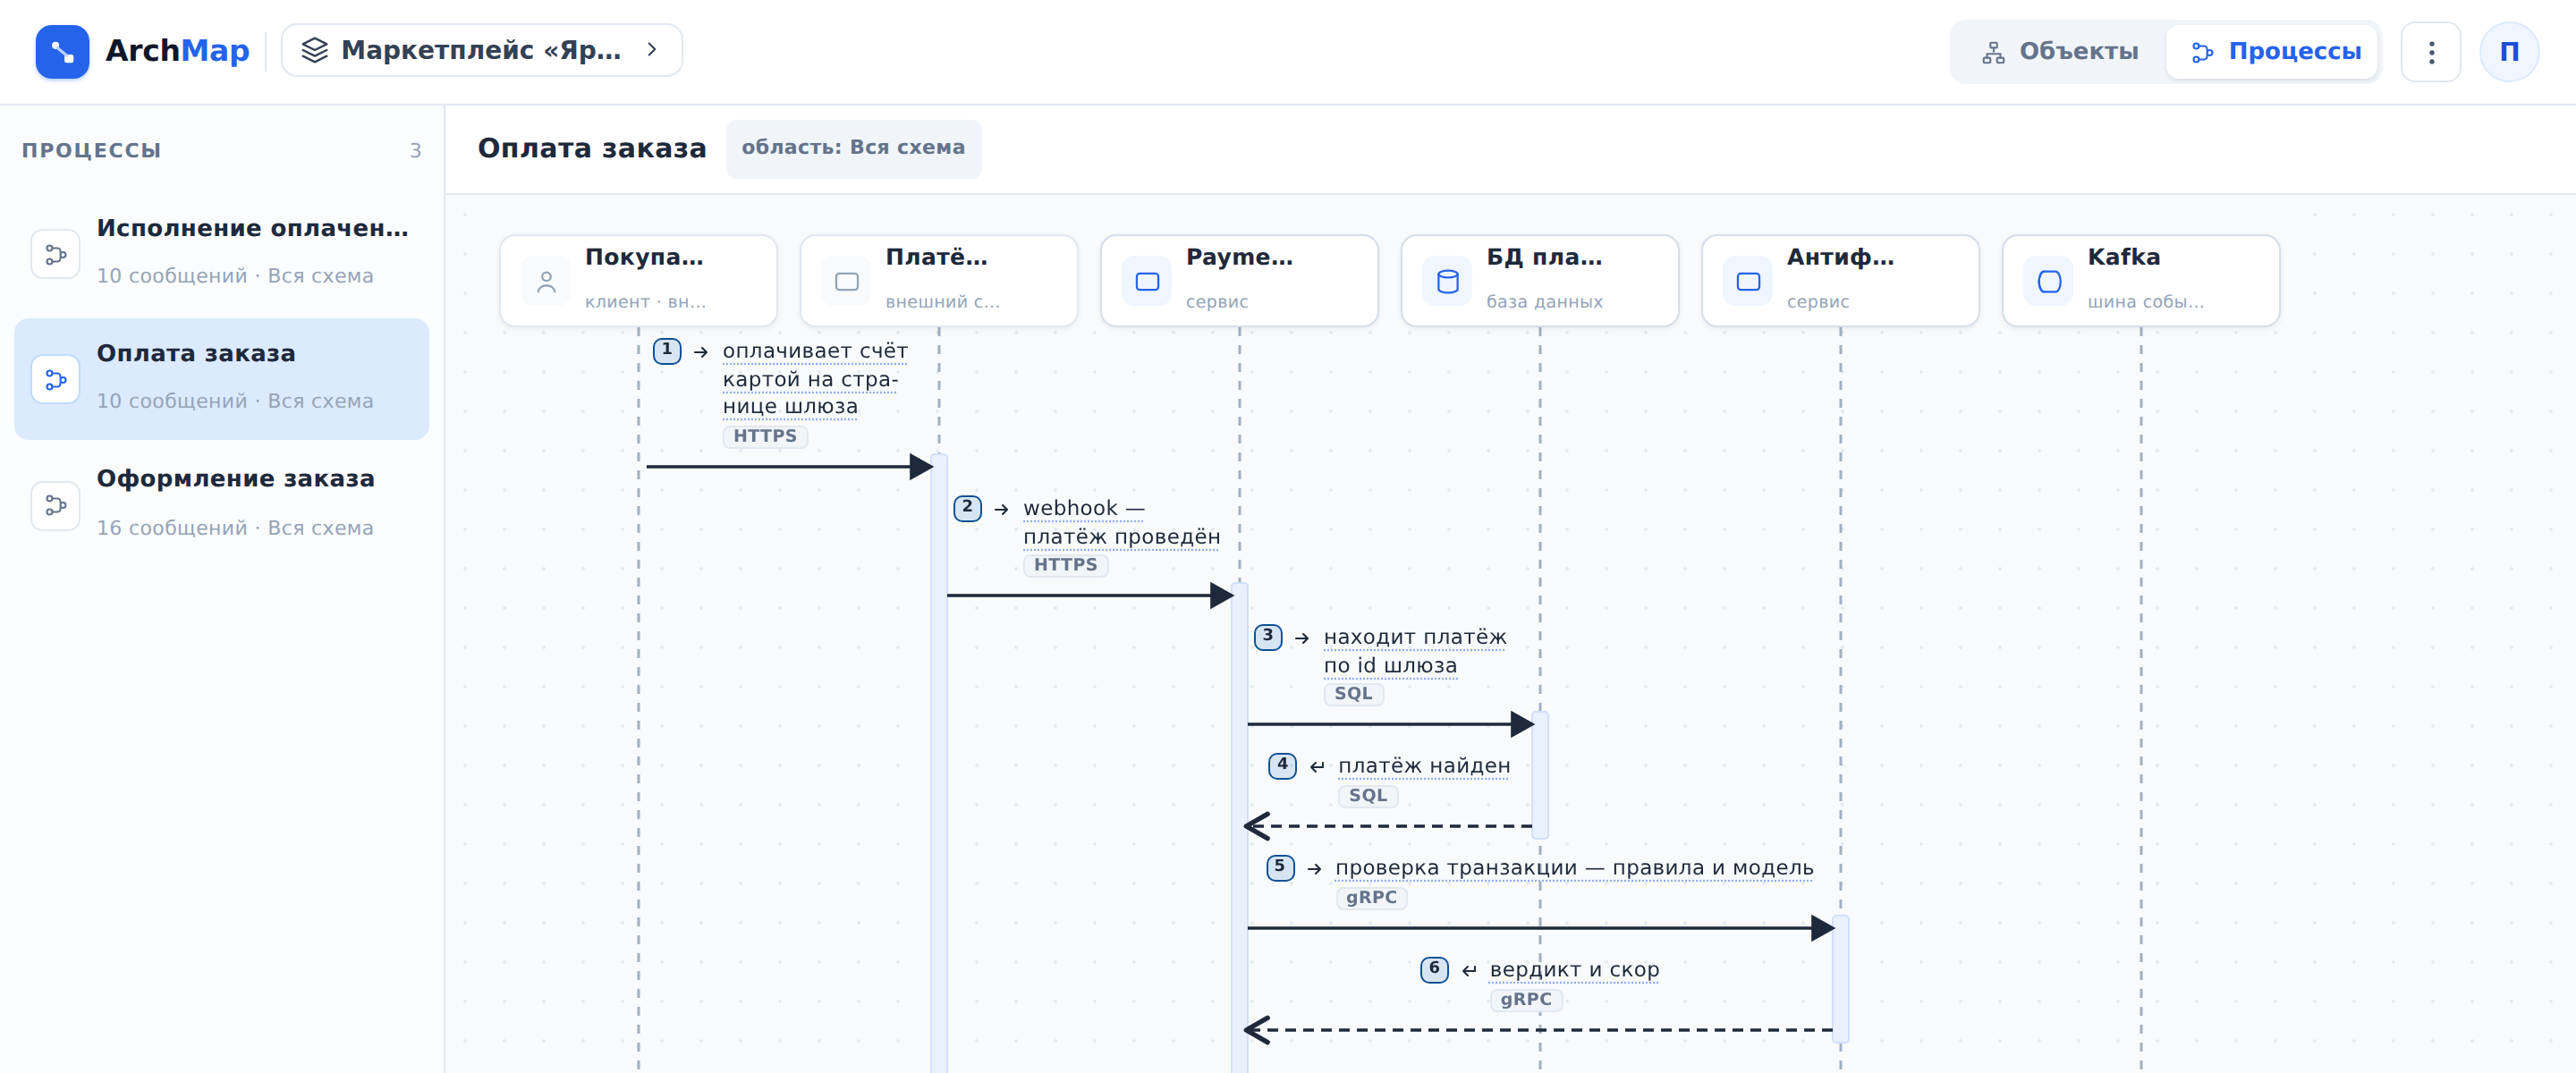
Task: Select process Оформление заказа
Action: tap(222, 505)
